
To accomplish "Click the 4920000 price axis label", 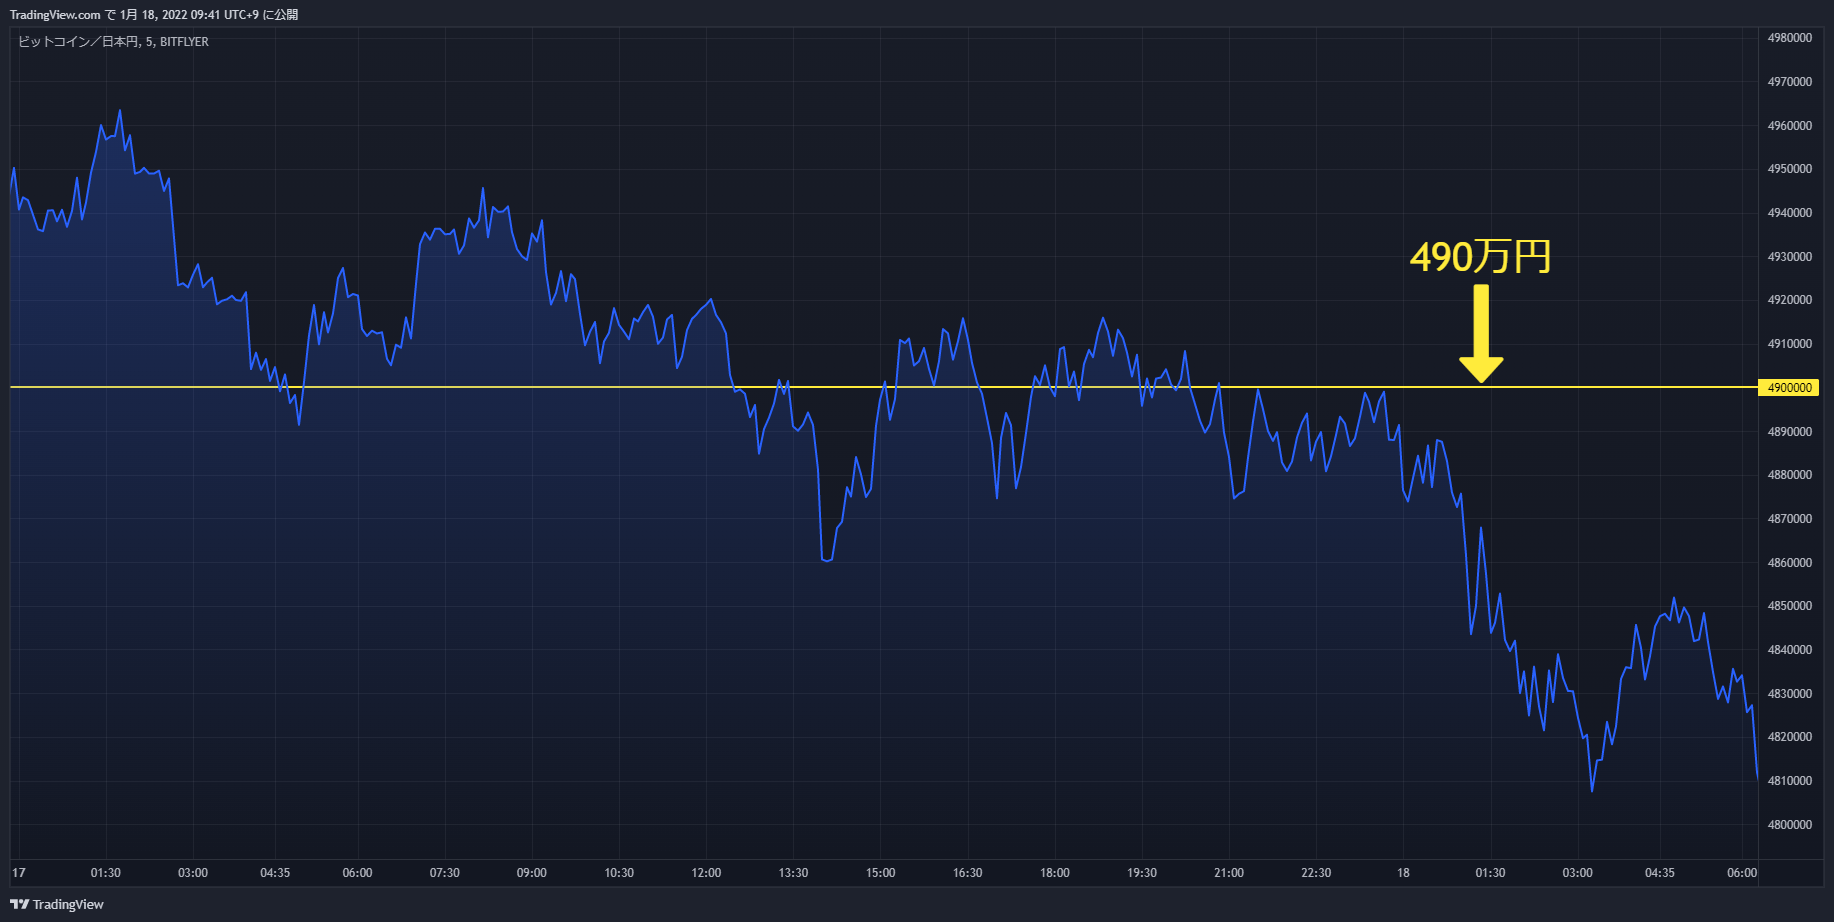I will tap(1790, 300).
